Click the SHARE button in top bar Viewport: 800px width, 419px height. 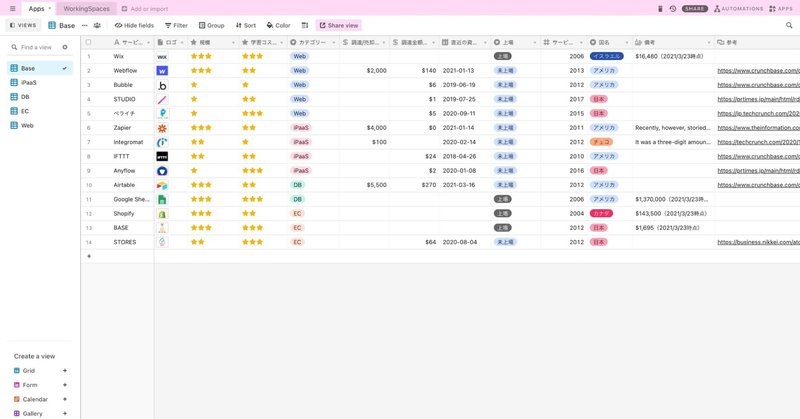[695, 9]
